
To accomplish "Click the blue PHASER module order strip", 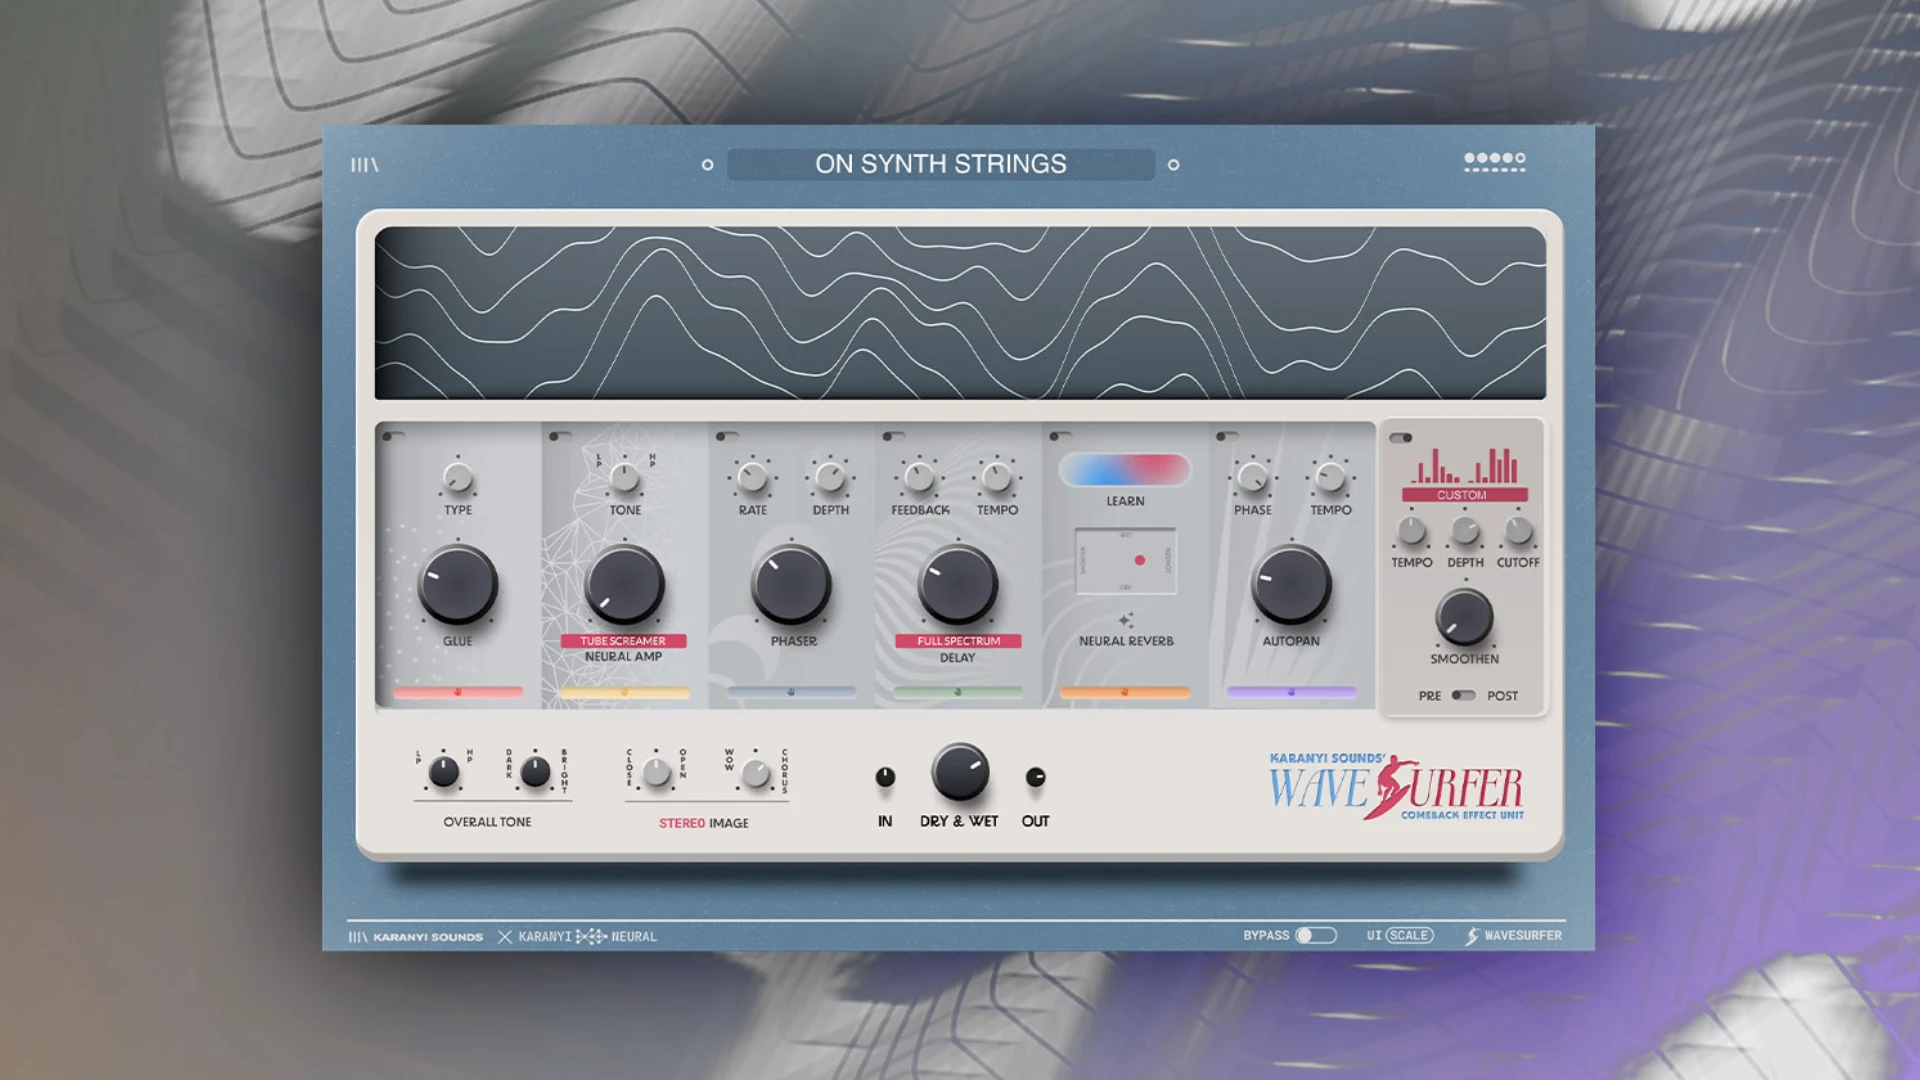I will coord(791,692).
